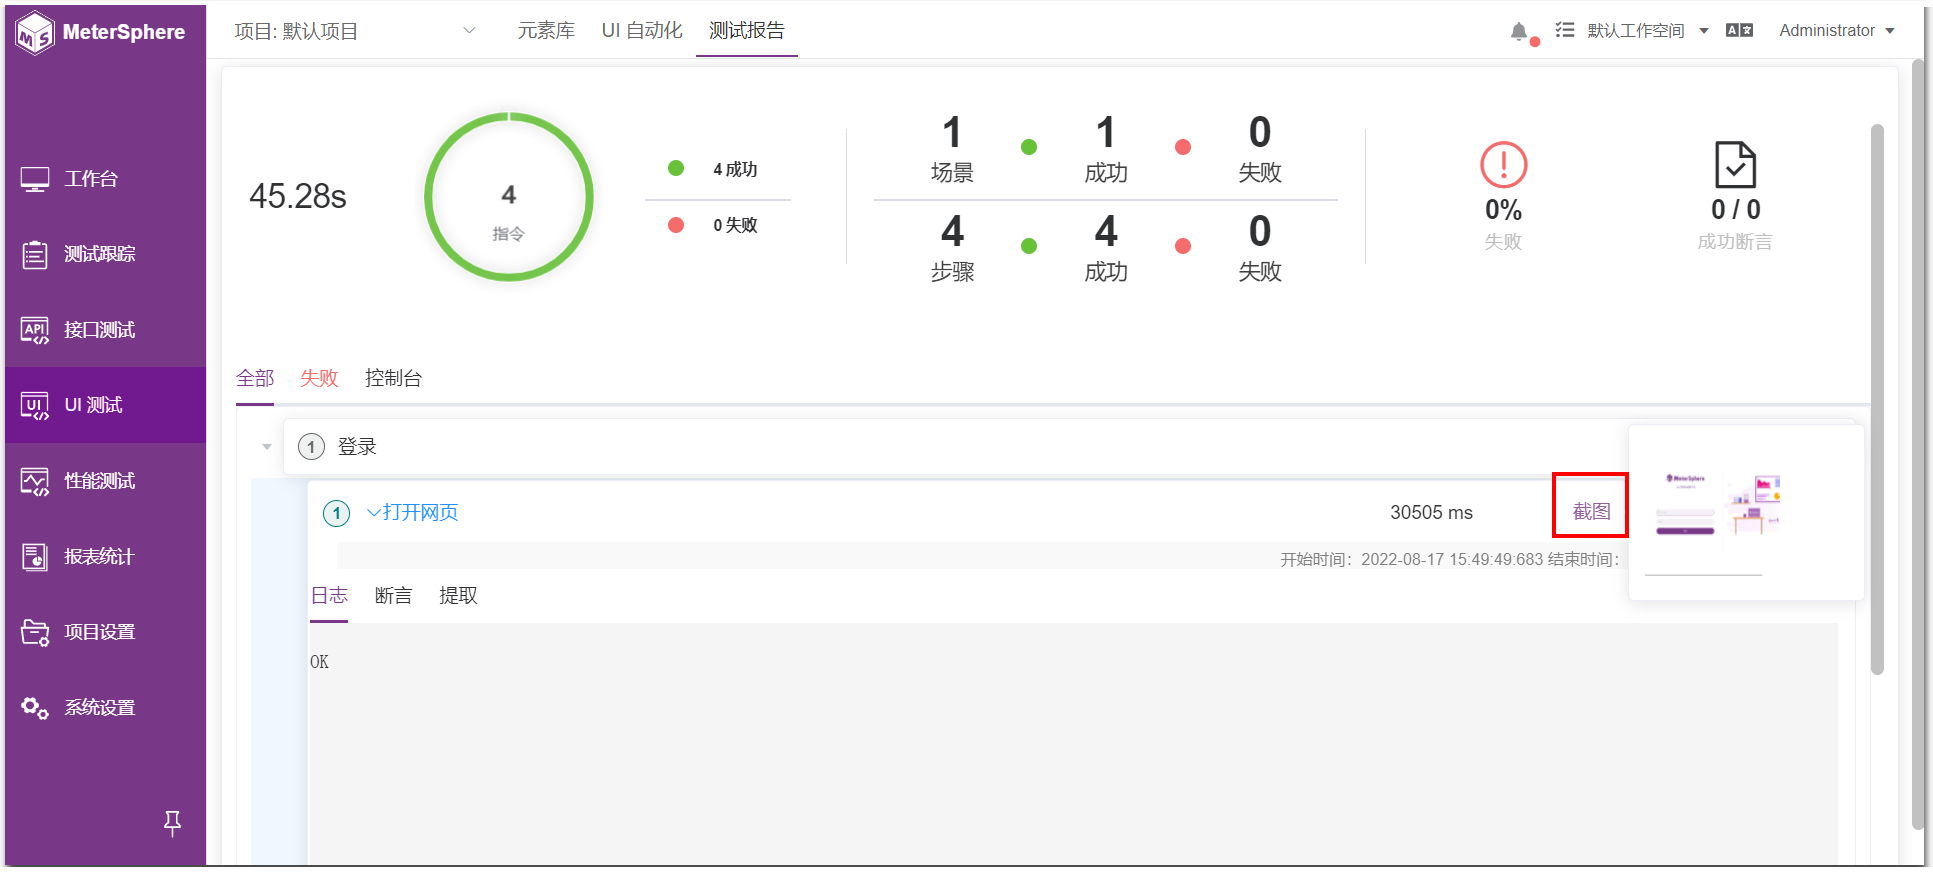Click the 成功断言 document icon
The height and width of the screenshot is (874, 1933).
point(1735,165)
